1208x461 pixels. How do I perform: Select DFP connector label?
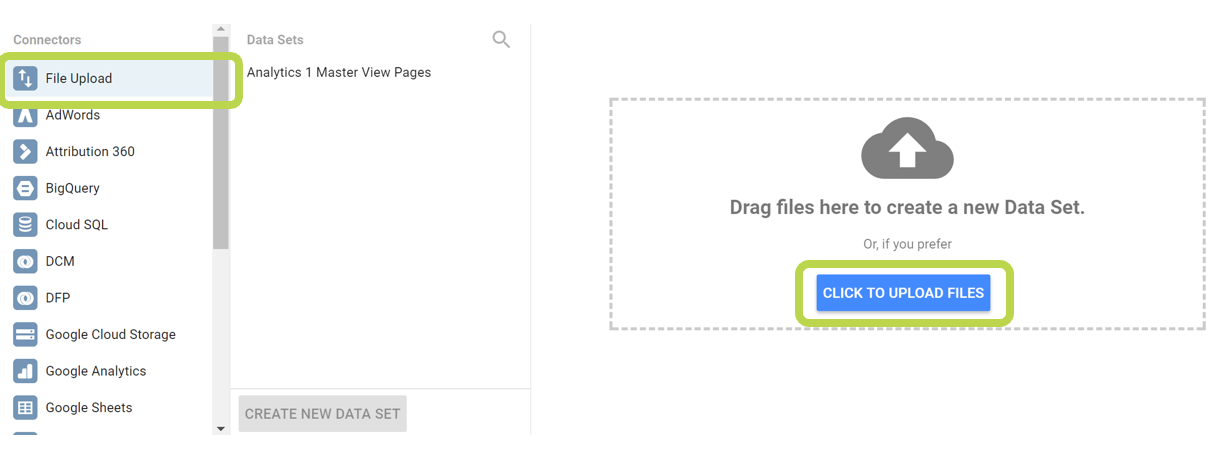[x=58, y=298]
